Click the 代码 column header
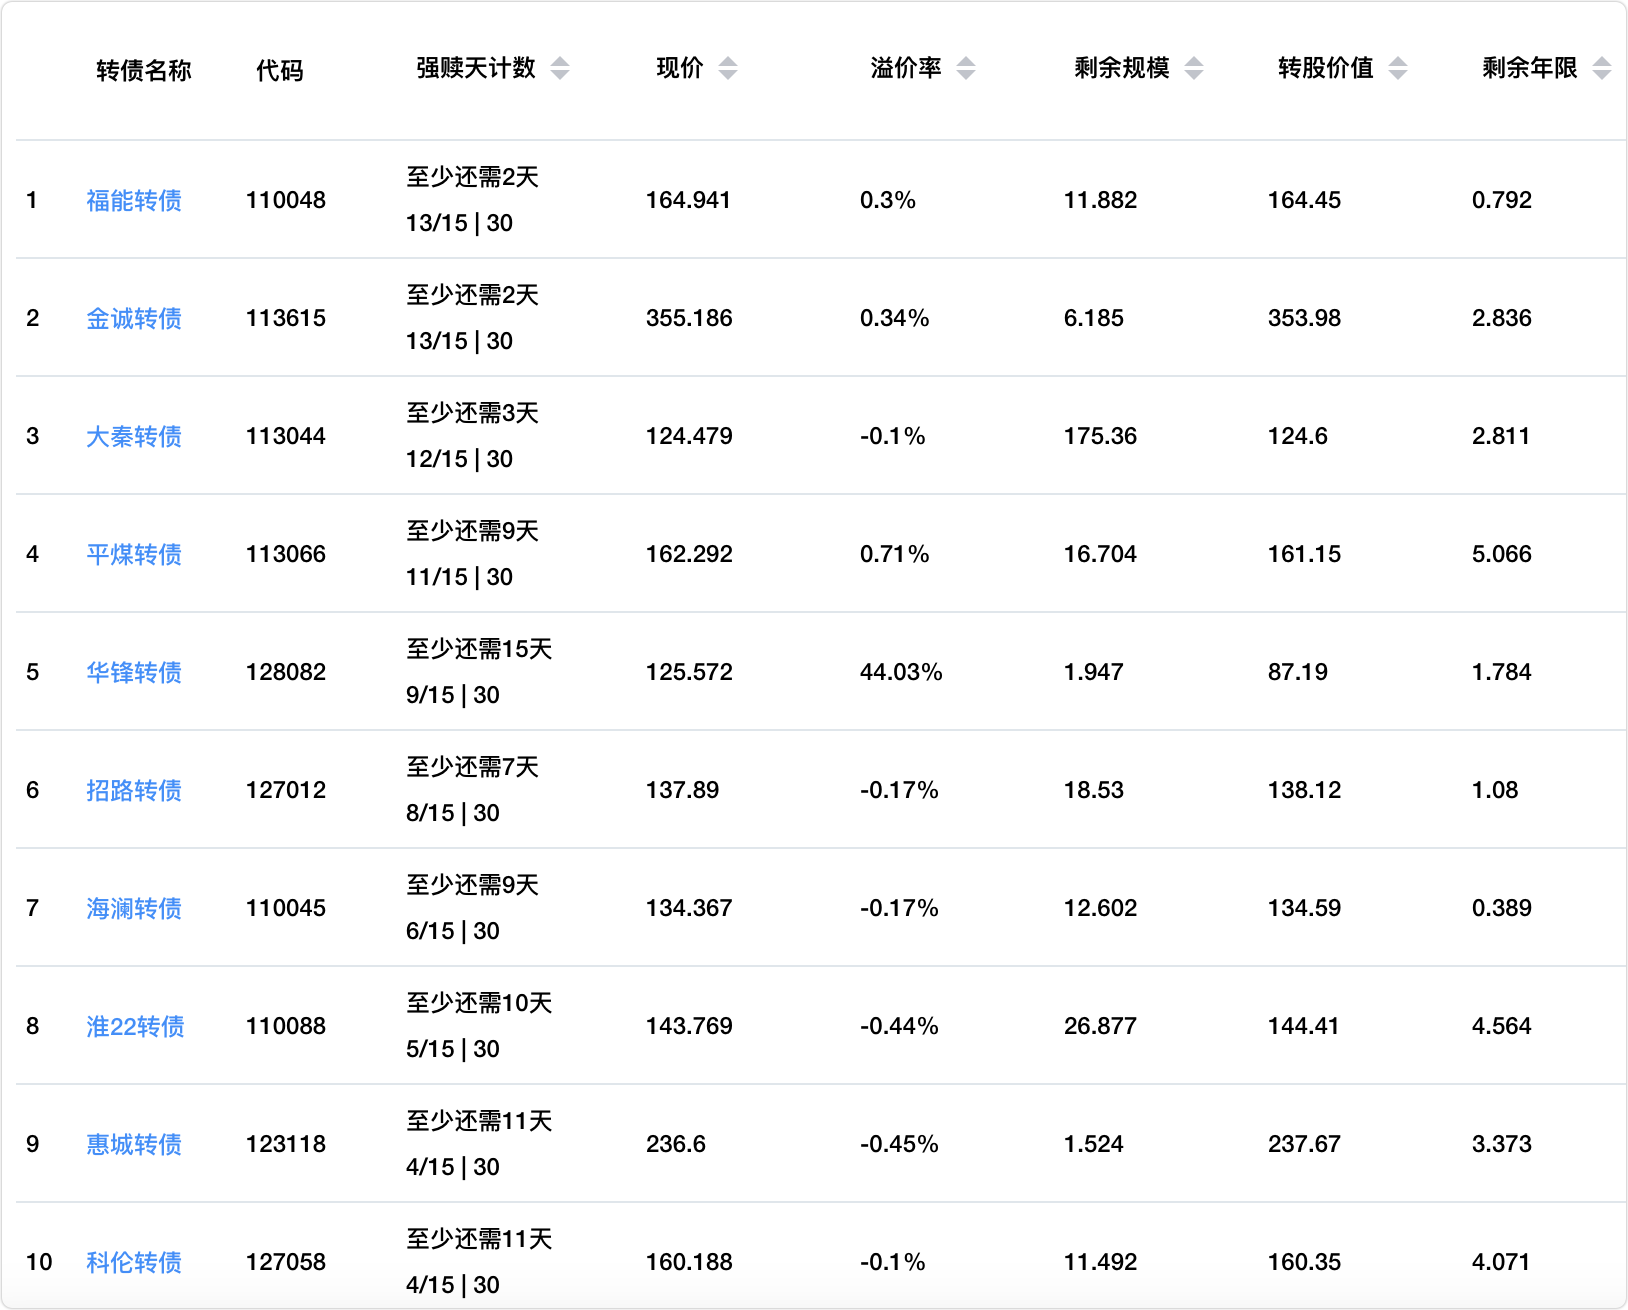This screenshot has height=1310, width=1628. (279, 70)
